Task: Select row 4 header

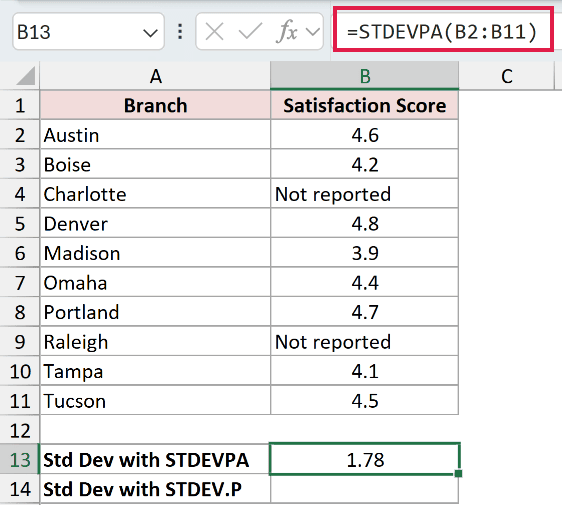Action: 20,194
